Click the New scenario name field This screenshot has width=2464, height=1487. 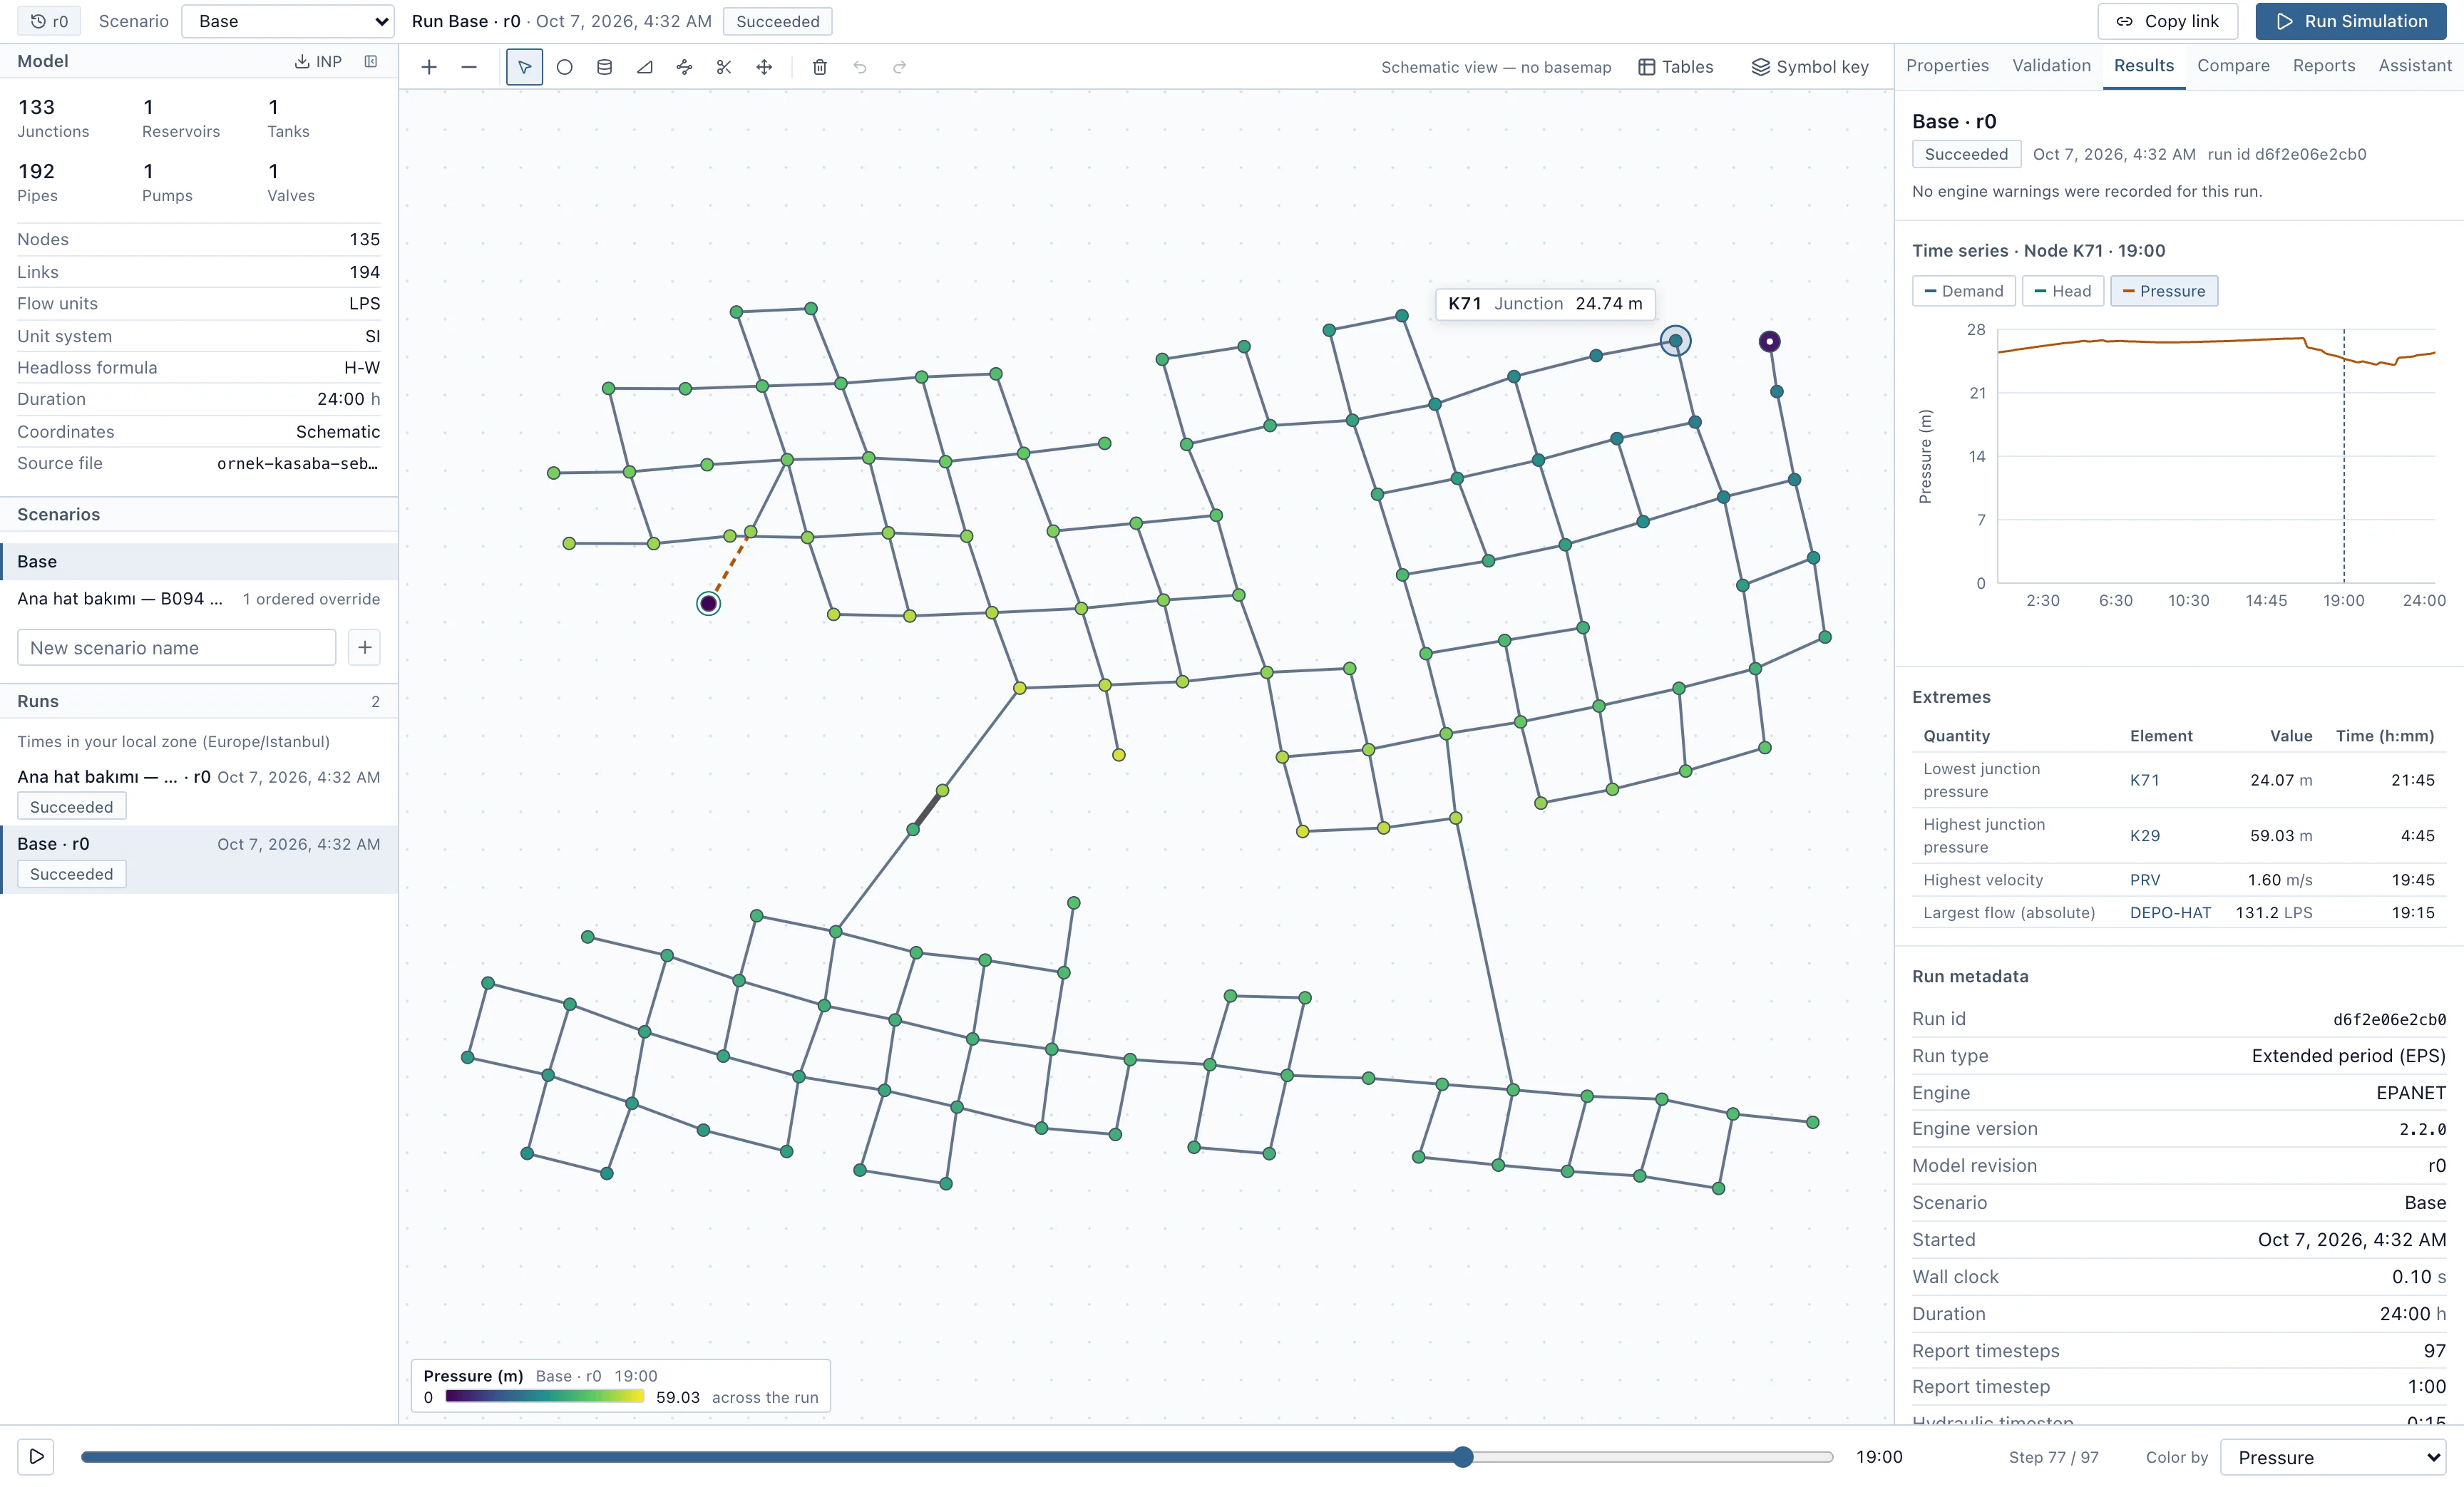[176, 647]
